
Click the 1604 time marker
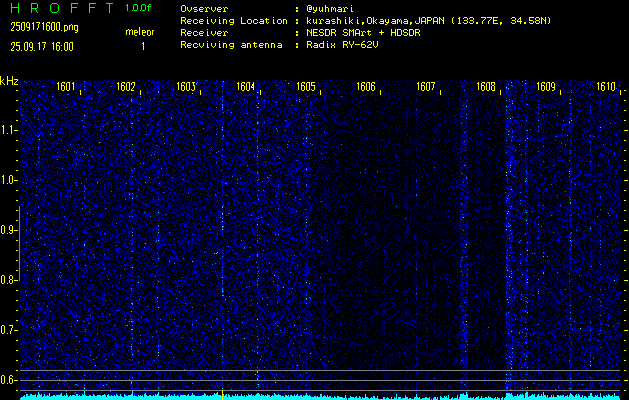coord(246,87)
